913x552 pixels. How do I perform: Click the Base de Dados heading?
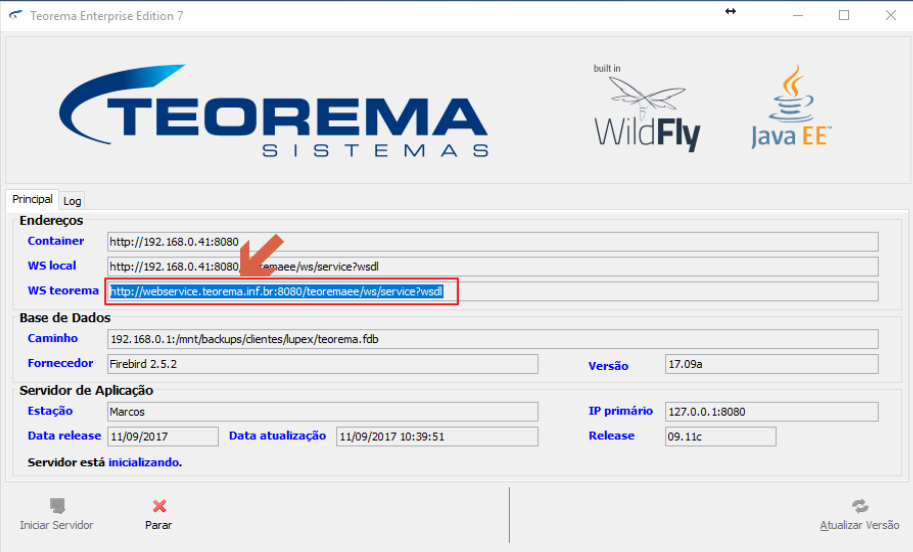click(65, 318)
